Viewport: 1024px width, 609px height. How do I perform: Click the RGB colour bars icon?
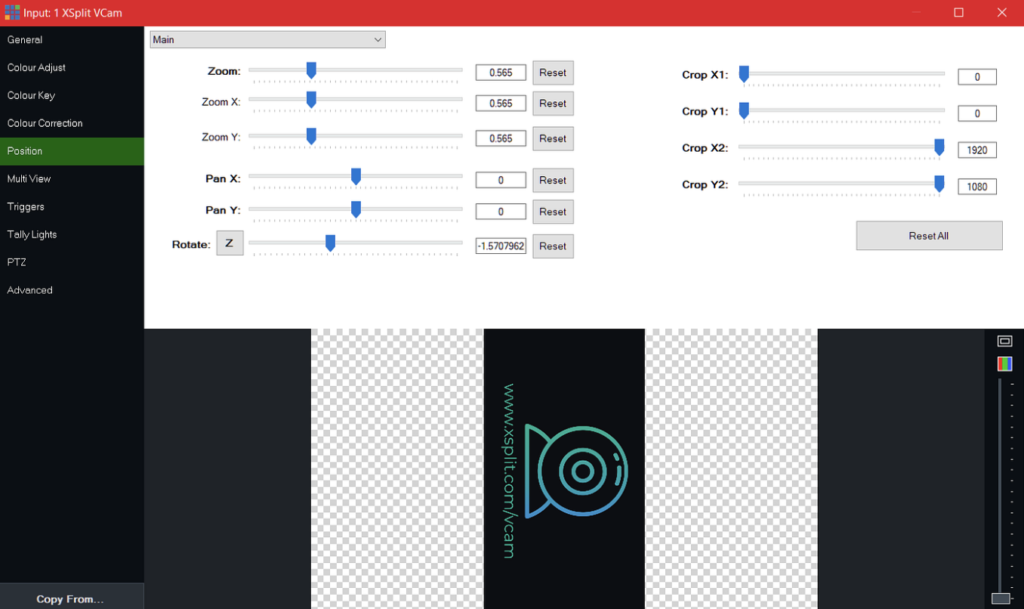pyautogui.click(x=1004, y=364)
